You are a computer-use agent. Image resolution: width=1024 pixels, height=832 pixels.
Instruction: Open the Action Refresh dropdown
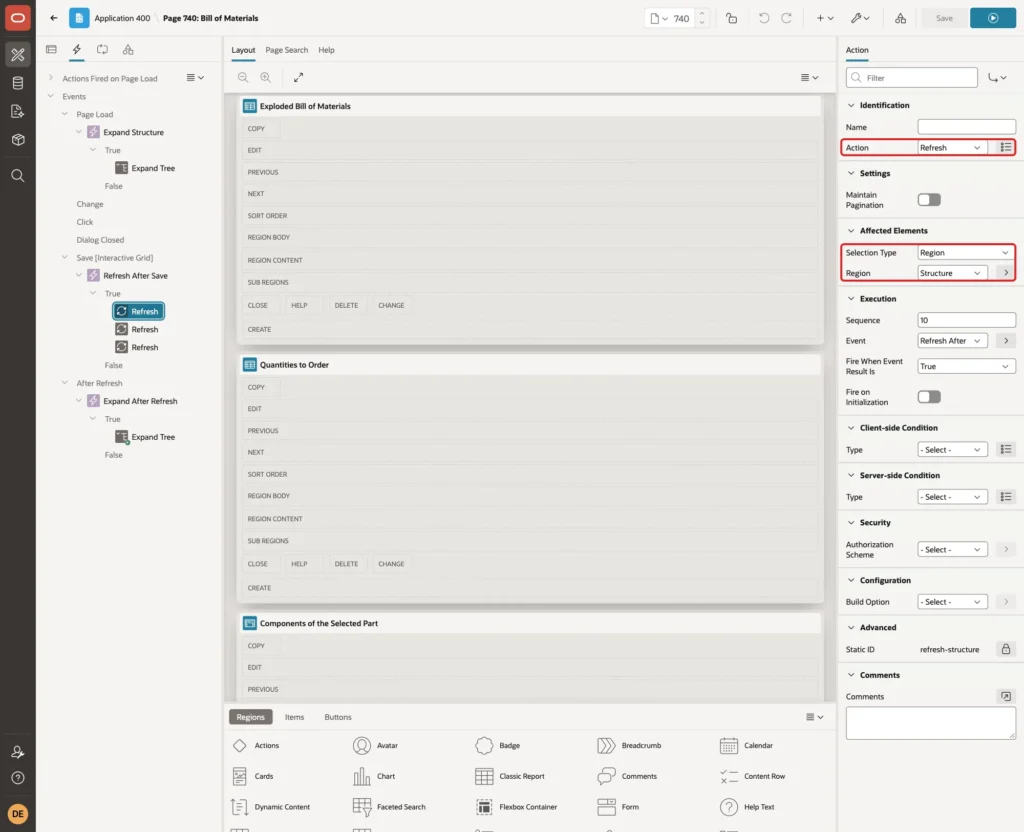[x=951, y=148]
